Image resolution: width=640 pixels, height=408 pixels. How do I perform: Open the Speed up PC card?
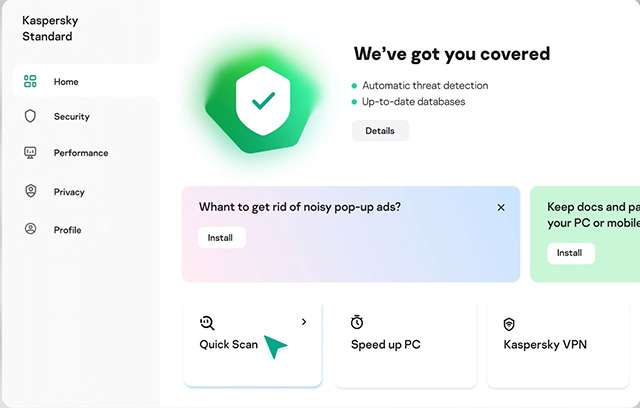[x=405, y=345]
